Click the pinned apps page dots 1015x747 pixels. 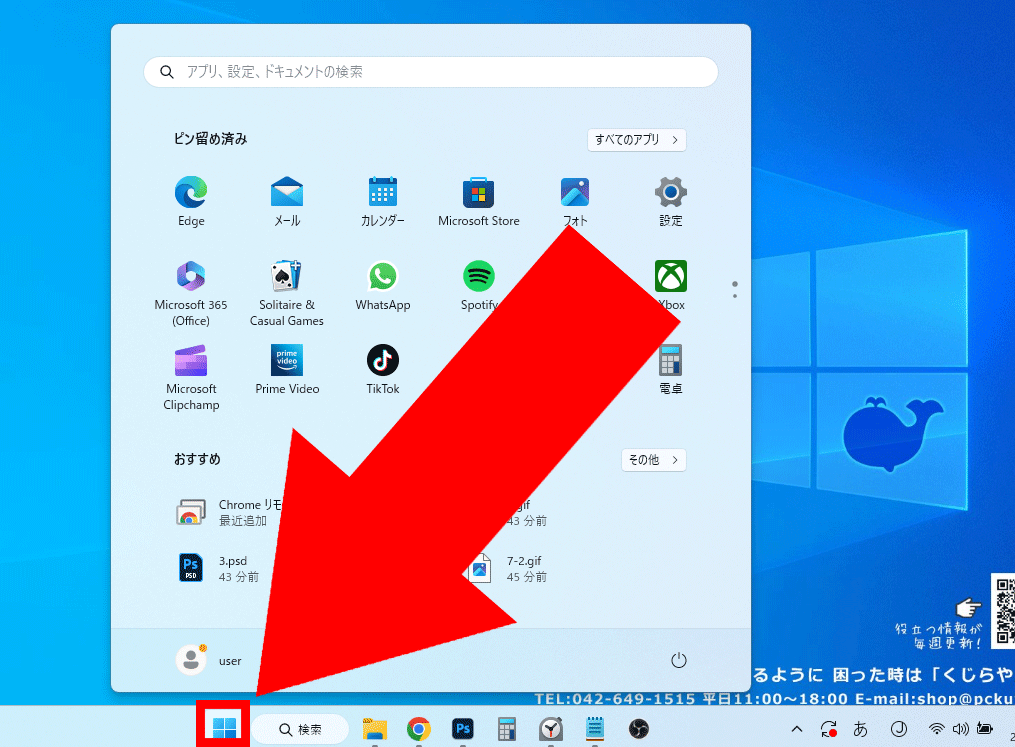pyautogui.click(x=735, y=289)
